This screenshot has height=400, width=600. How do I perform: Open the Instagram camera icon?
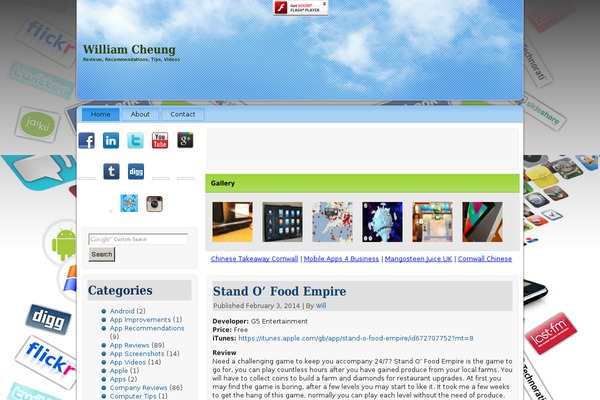tap(155, 204)
